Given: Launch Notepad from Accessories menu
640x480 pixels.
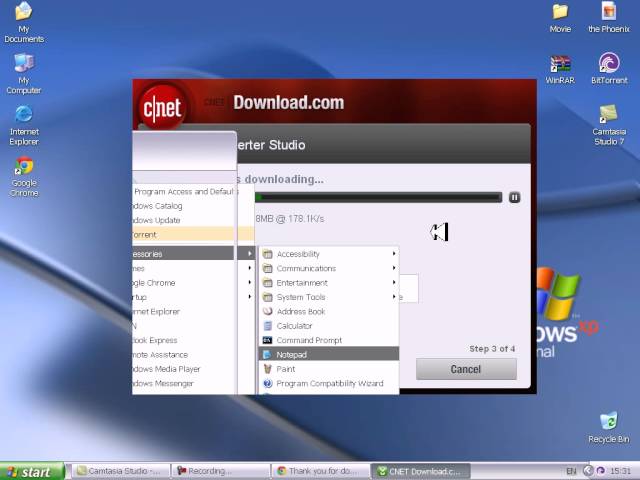Looking at the screenshot, I should (x=329, y=354).
